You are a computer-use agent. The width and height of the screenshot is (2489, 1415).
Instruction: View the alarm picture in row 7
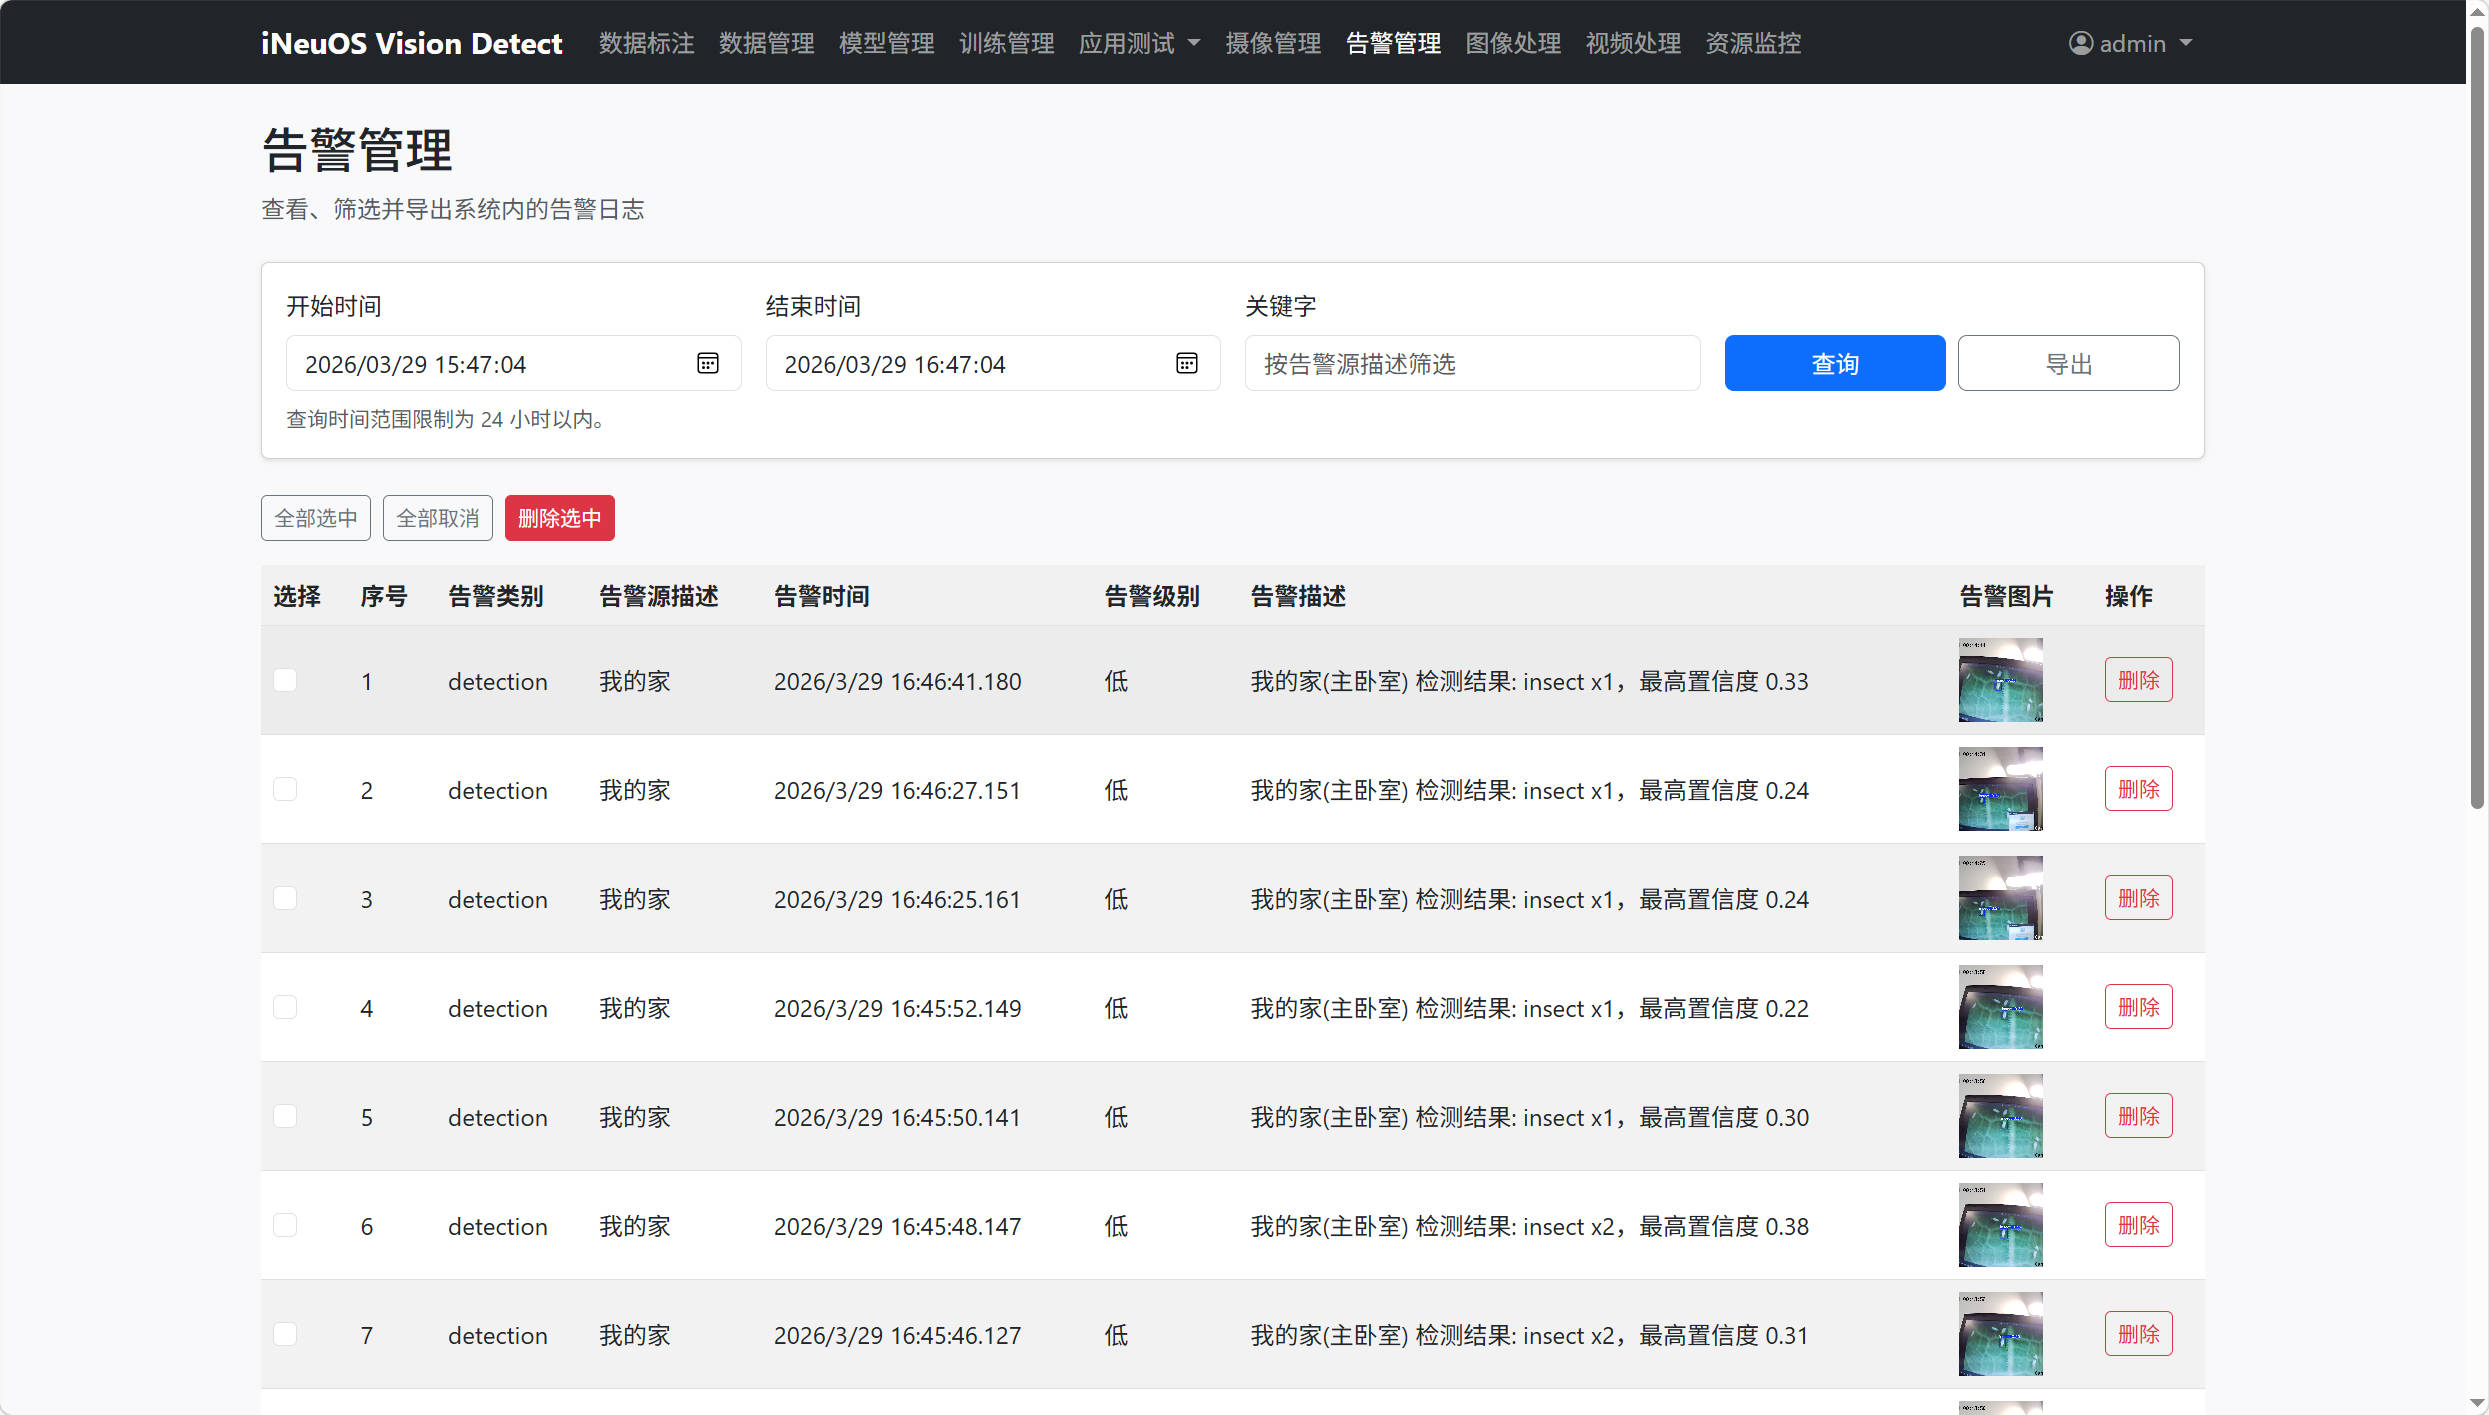click(x=2000, y=1334)
